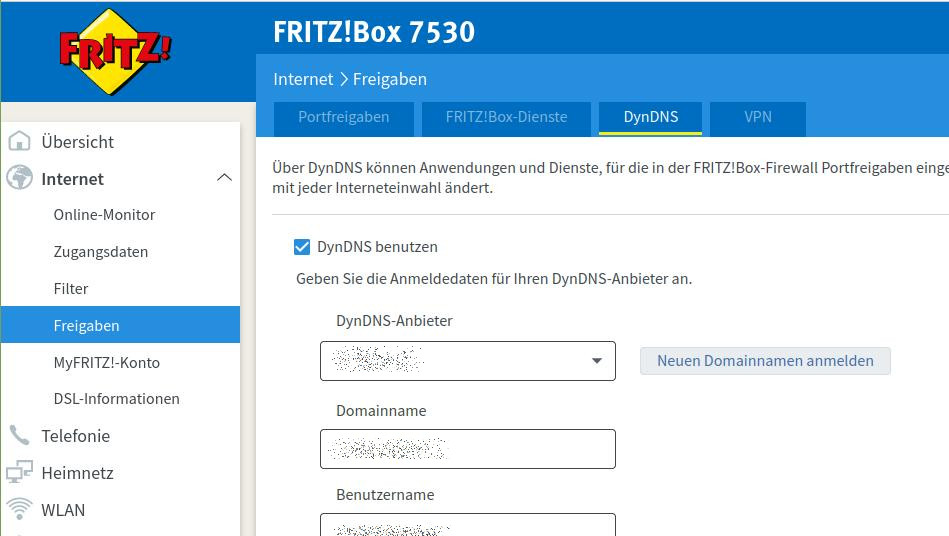Click into the Benutzername input field
This screenshot has width=949, height=536.
[x=468, y=525]
